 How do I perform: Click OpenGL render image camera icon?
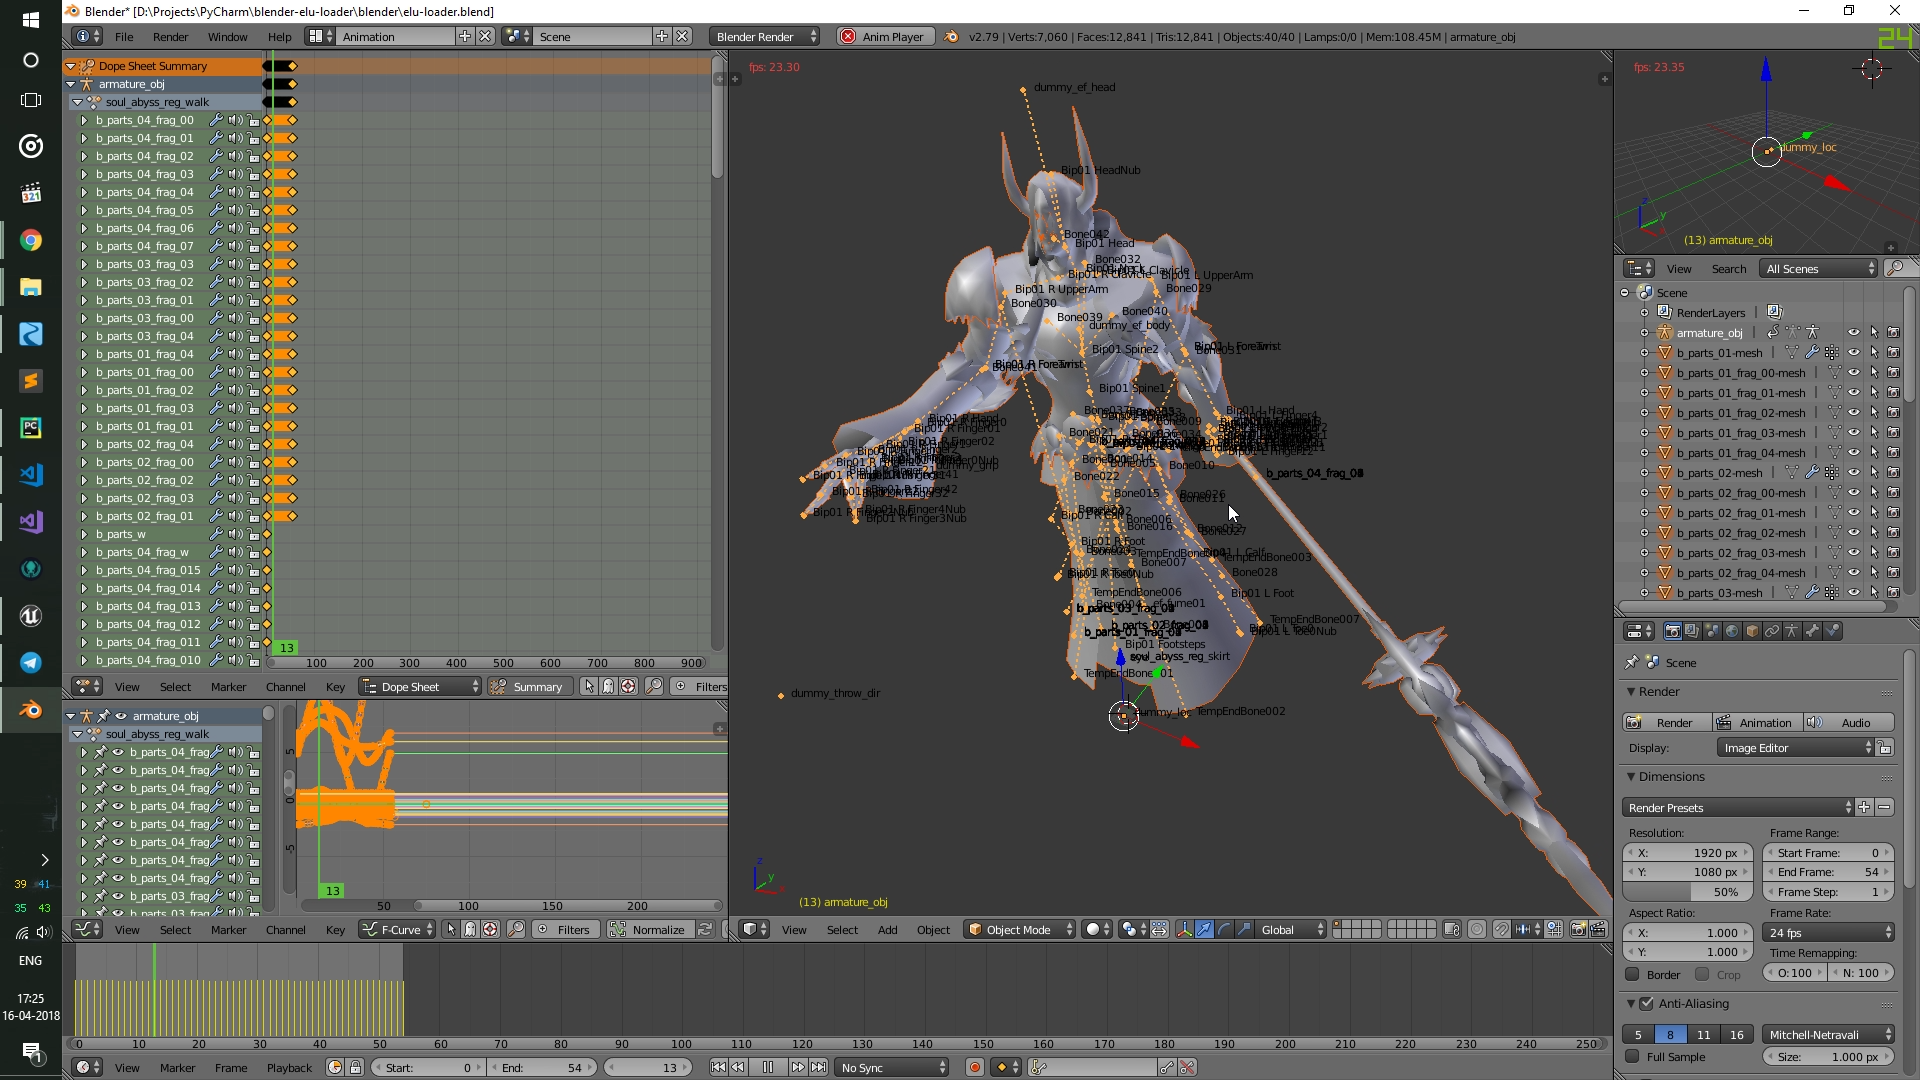tap(1579, 929)
